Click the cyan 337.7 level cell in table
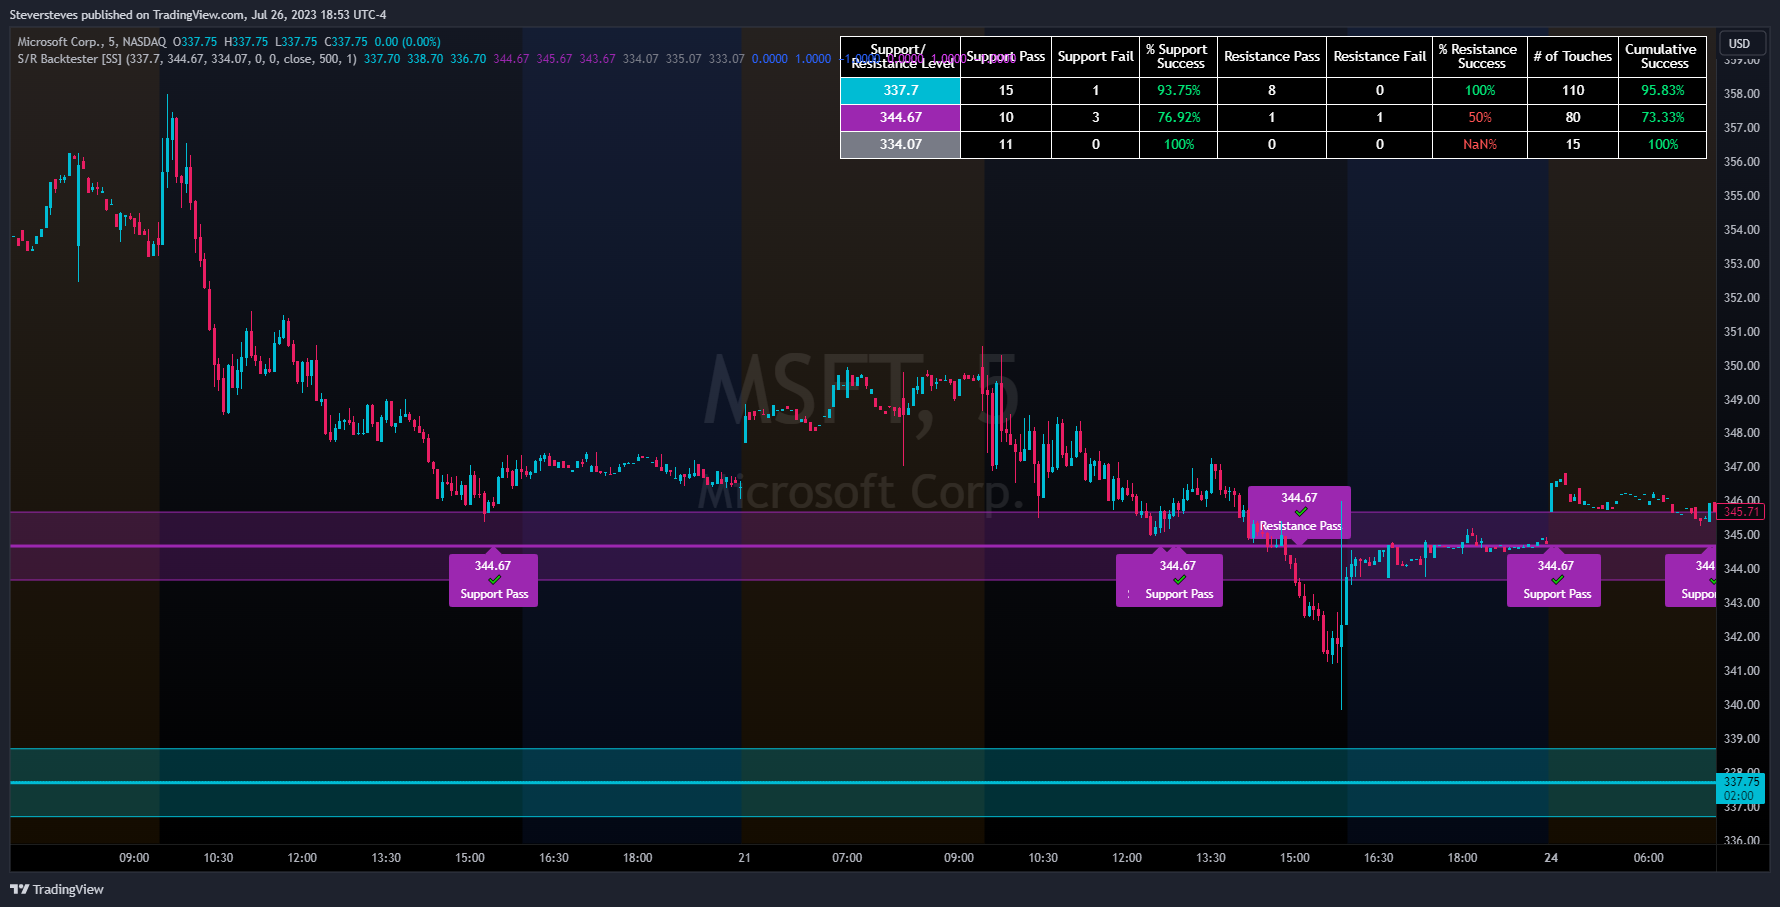The image size is (1780, 907). pyautogui.click(x=900, y=90)
